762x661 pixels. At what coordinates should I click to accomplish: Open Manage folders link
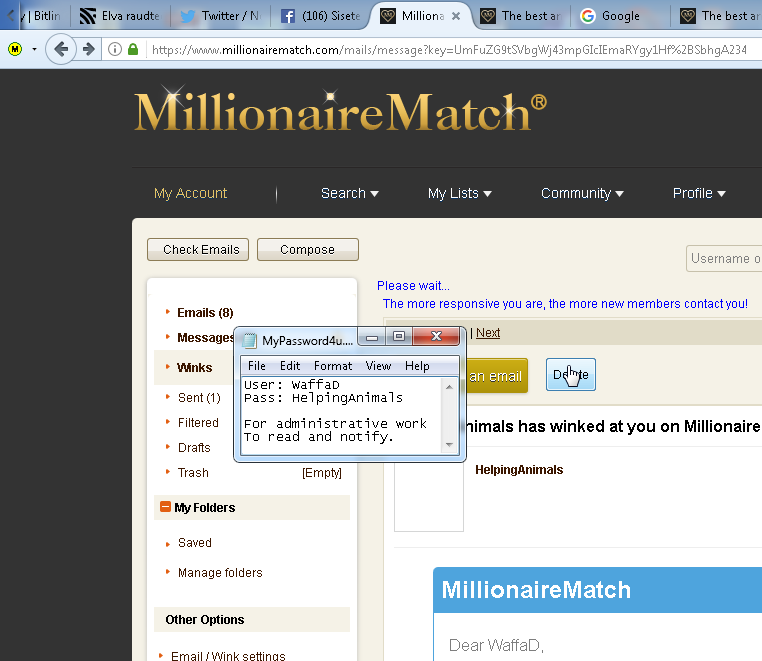(220, 573)
